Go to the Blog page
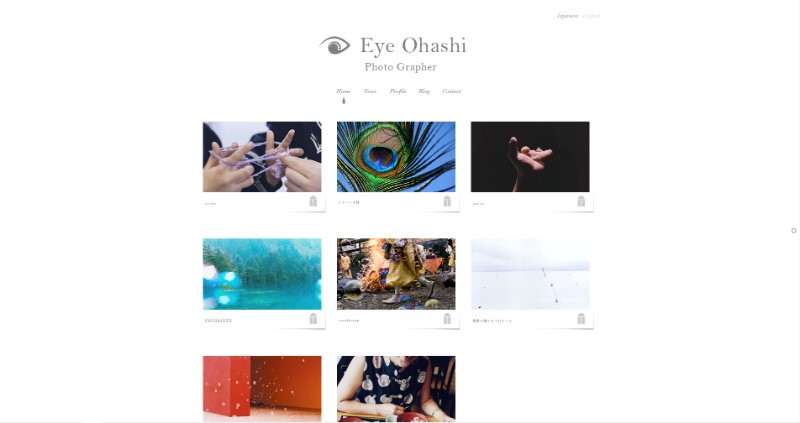This screenshot has height=423, width=800. tap(424, 91)
